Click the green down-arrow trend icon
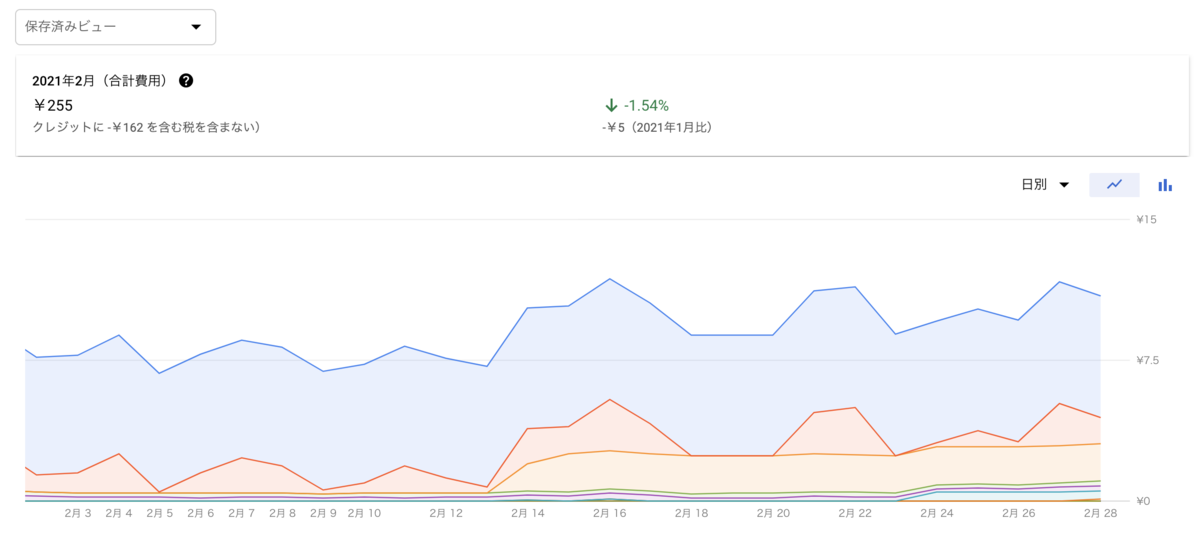 point(611,105)
